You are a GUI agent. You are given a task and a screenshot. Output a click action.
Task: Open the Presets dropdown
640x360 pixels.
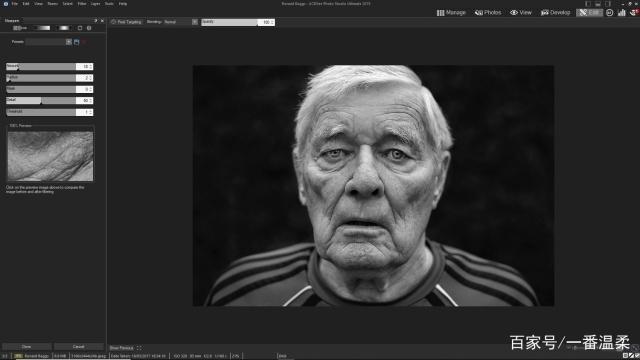[x=49, y=42]
